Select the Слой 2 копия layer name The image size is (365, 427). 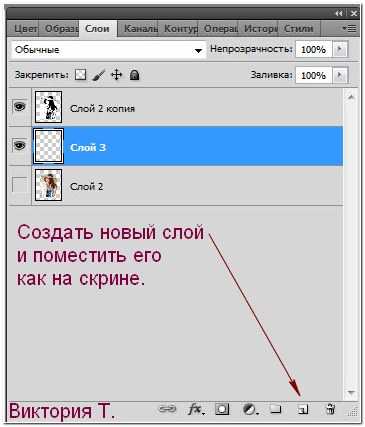tap(102, 109)
